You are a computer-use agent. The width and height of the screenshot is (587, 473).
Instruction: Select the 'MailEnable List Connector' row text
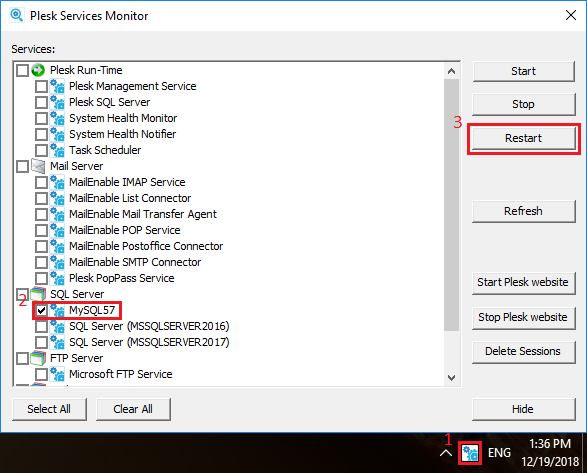point(130,198)
